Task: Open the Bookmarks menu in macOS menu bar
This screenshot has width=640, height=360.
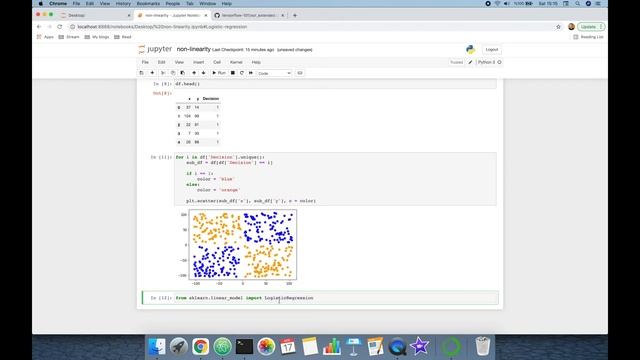Action: pyautogui.click(x=148, y=4)
